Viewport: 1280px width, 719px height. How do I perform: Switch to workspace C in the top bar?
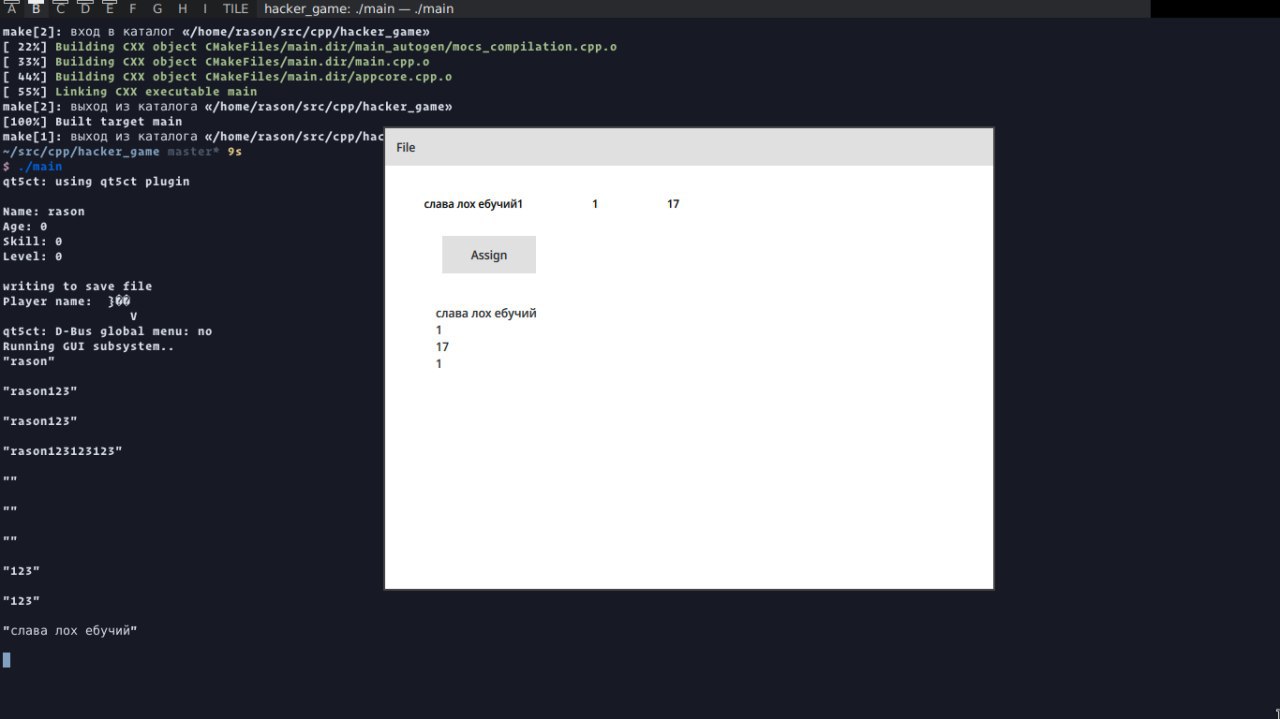pyautogui.click(x=60, y=9)
